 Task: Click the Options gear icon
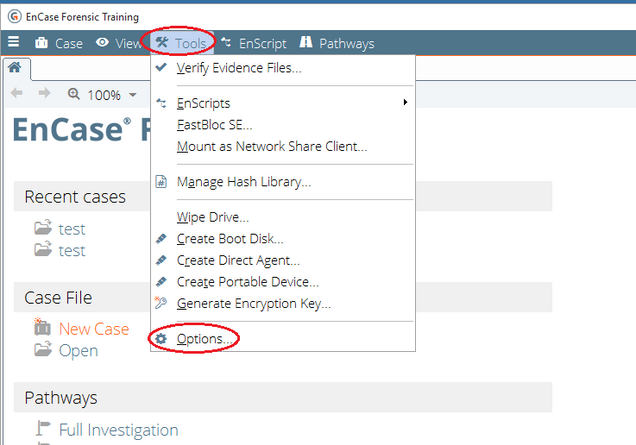coord(161,340)
